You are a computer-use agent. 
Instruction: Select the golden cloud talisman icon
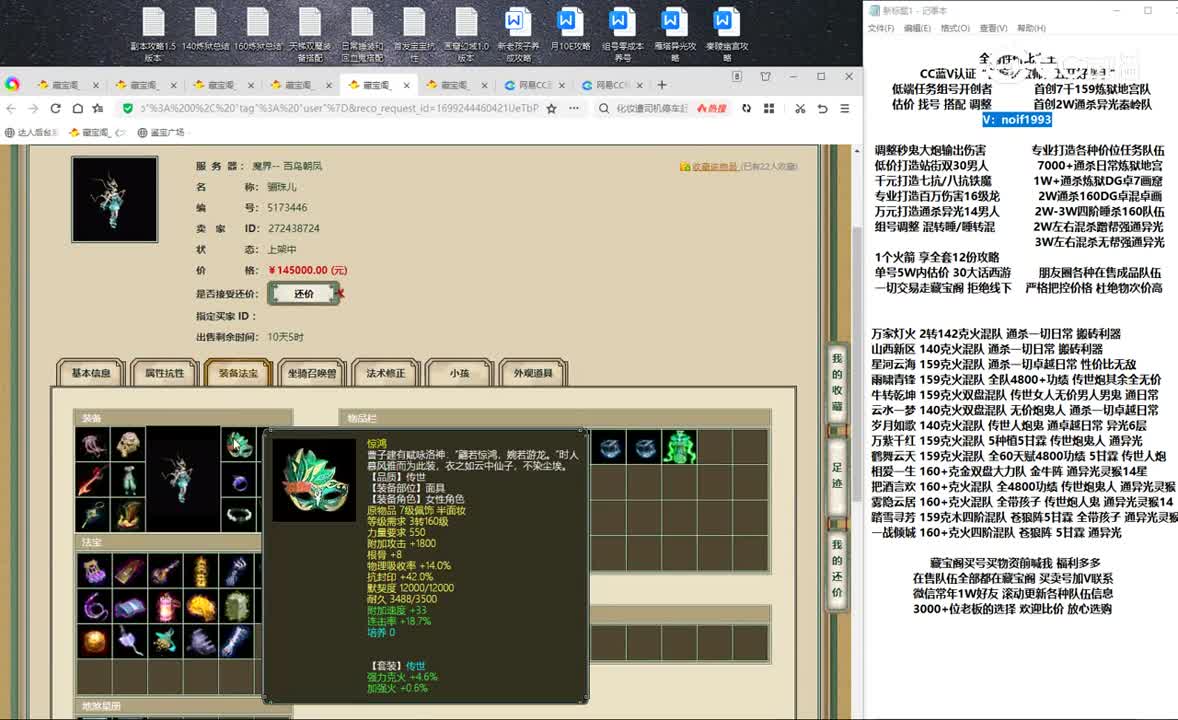[201, 606]
